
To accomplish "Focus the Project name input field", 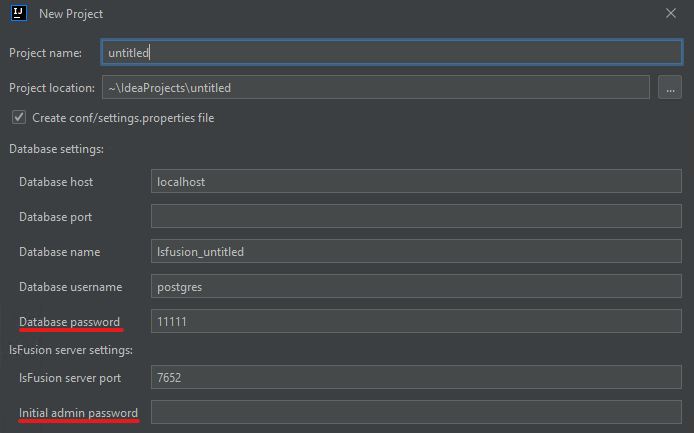I will click(391, 53).
